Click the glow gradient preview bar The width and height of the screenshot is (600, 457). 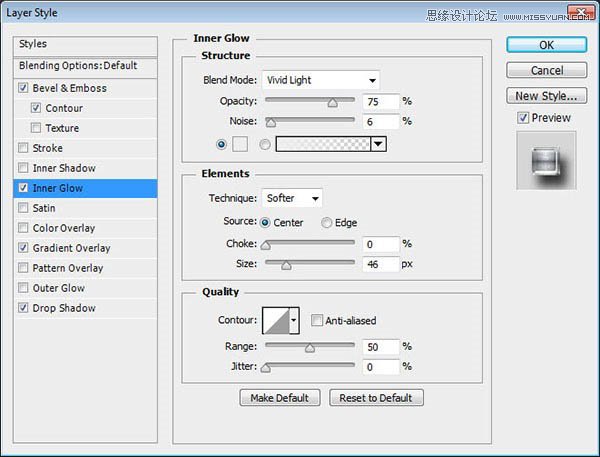point(323,144)
